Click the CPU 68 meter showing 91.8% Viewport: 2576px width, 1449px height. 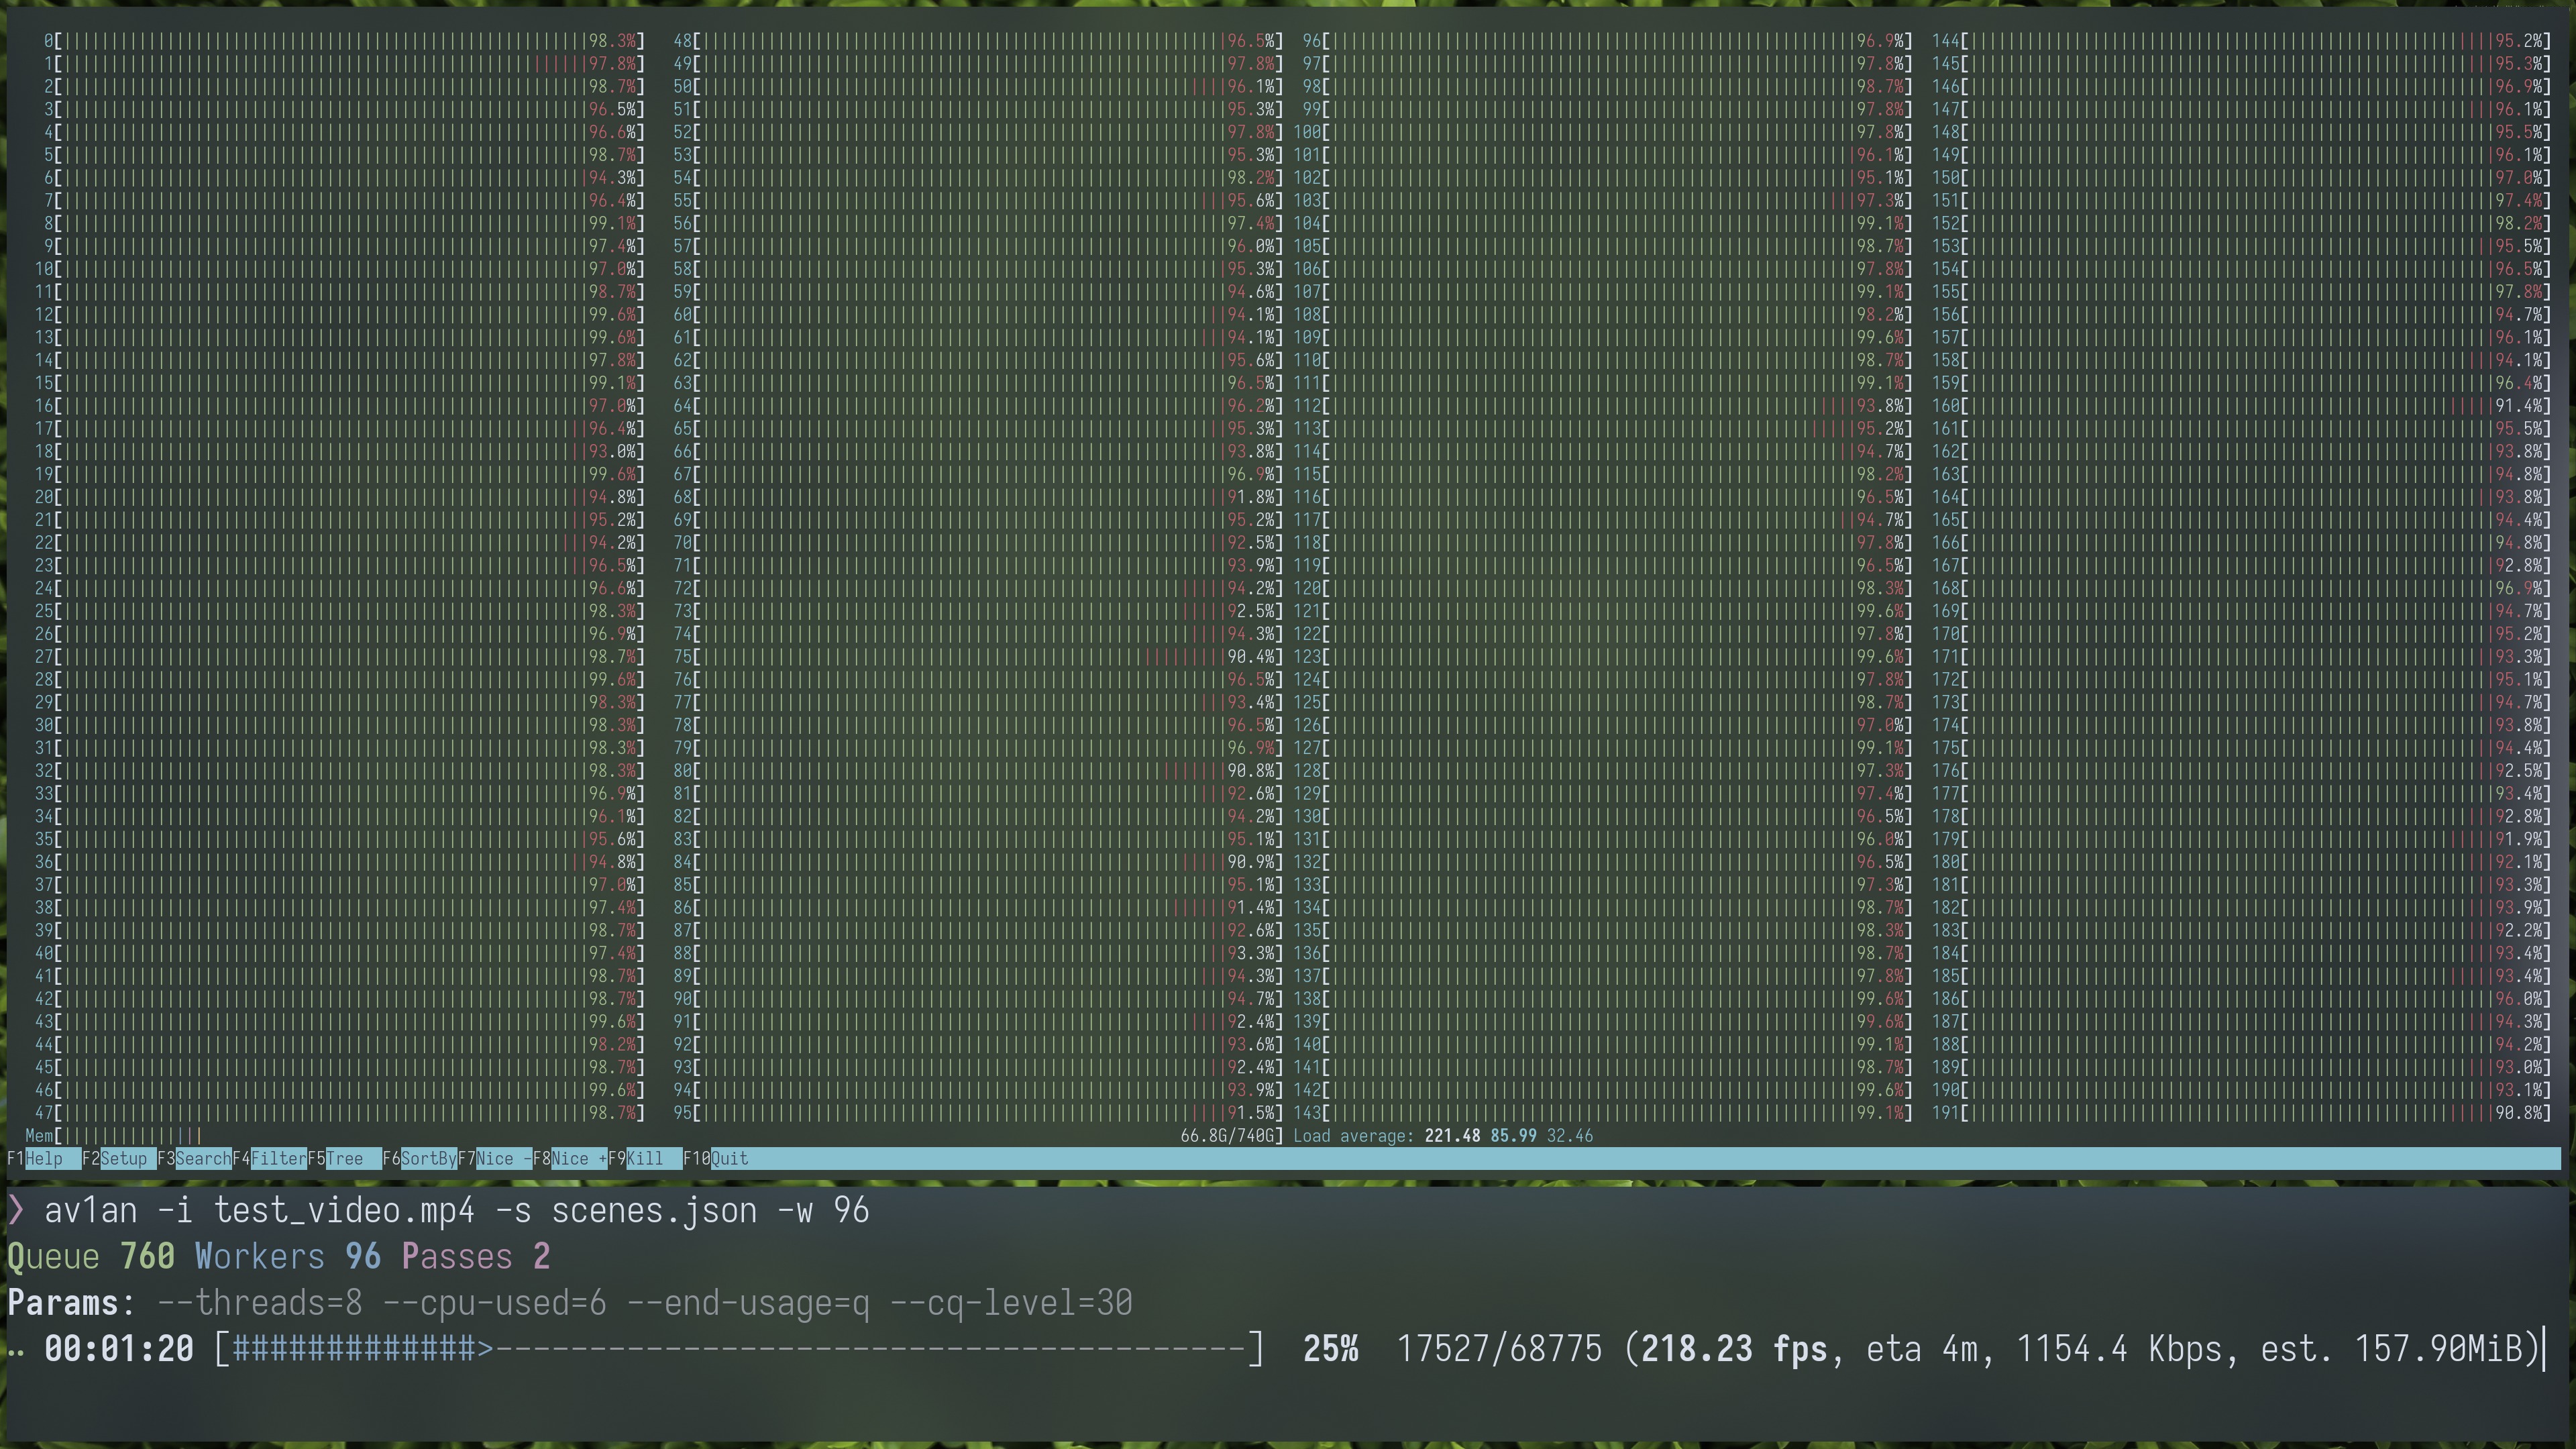coord(978,497)
